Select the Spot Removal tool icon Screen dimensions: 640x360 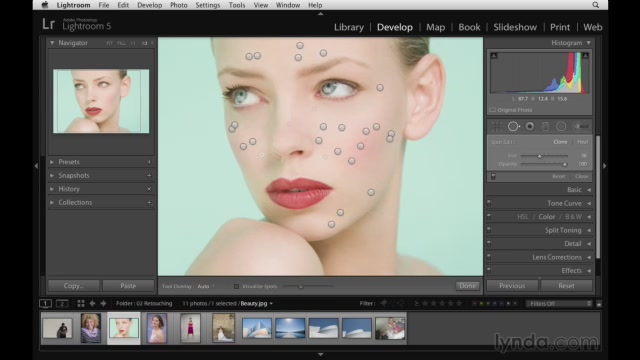click(513, 127)
